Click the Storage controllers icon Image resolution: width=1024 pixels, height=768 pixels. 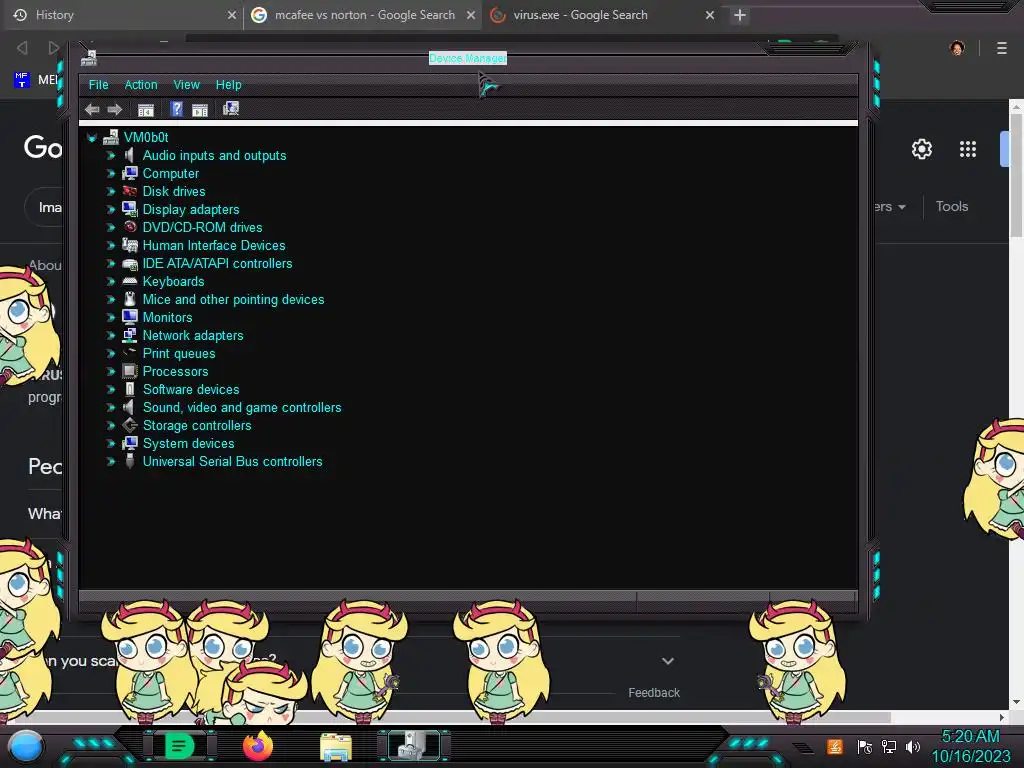pyautogui.click(x=129, y=425)
